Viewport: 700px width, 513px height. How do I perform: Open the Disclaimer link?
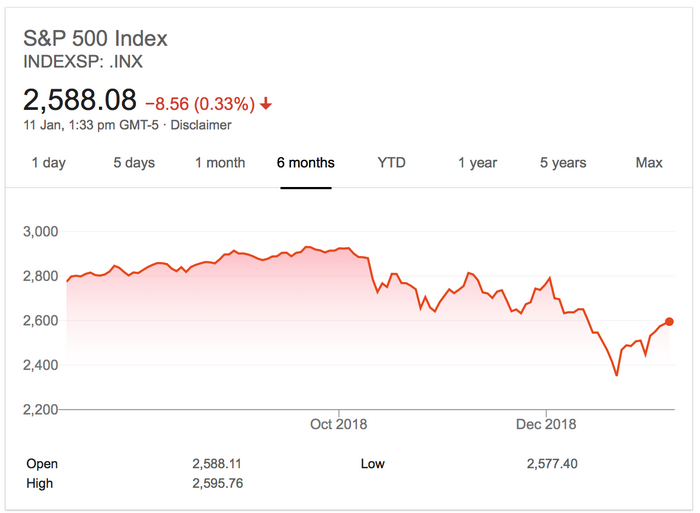point(202,126)
